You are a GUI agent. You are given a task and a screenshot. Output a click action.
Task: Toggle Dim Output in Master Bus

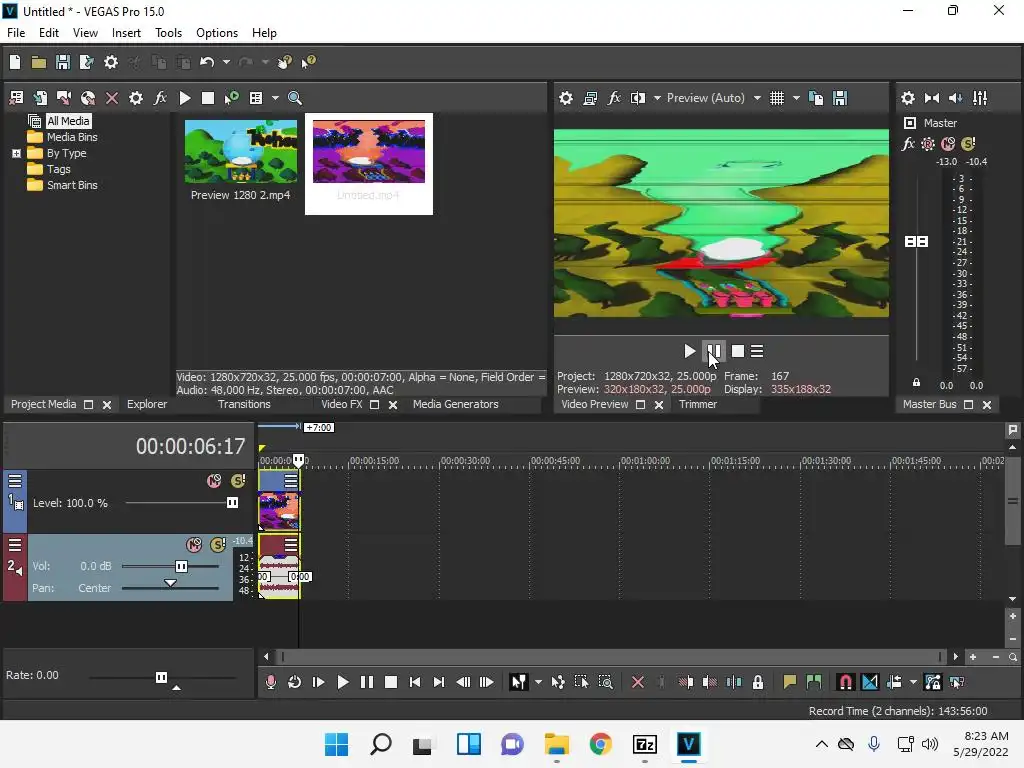(x=955, y=98)
